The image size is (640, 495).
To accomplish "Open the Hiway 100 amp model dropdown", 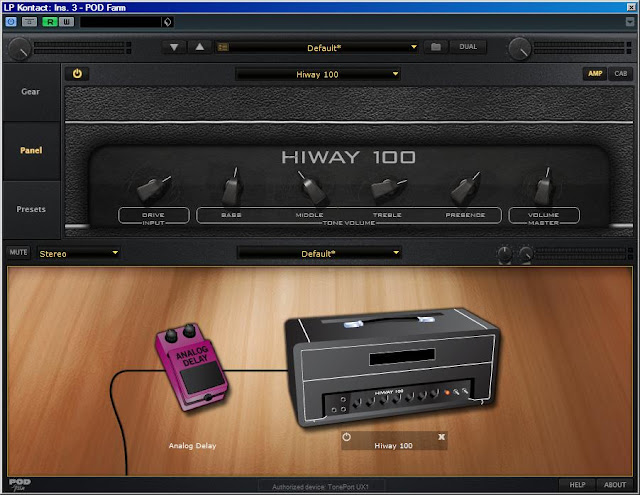I will 318,74.
